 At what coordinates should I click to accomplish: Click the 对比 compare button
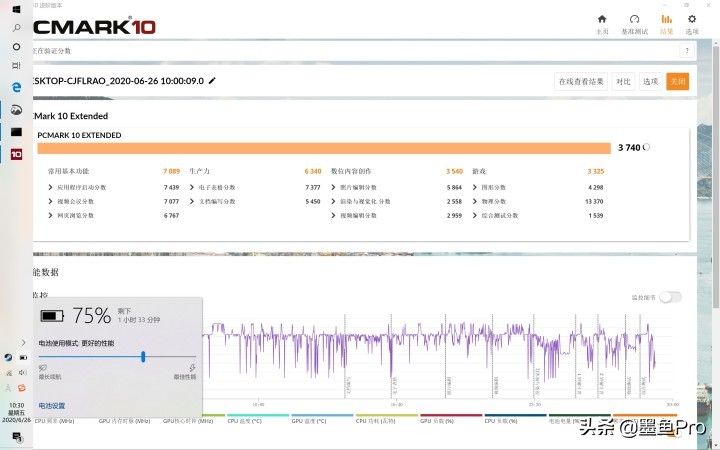point(623,81)
